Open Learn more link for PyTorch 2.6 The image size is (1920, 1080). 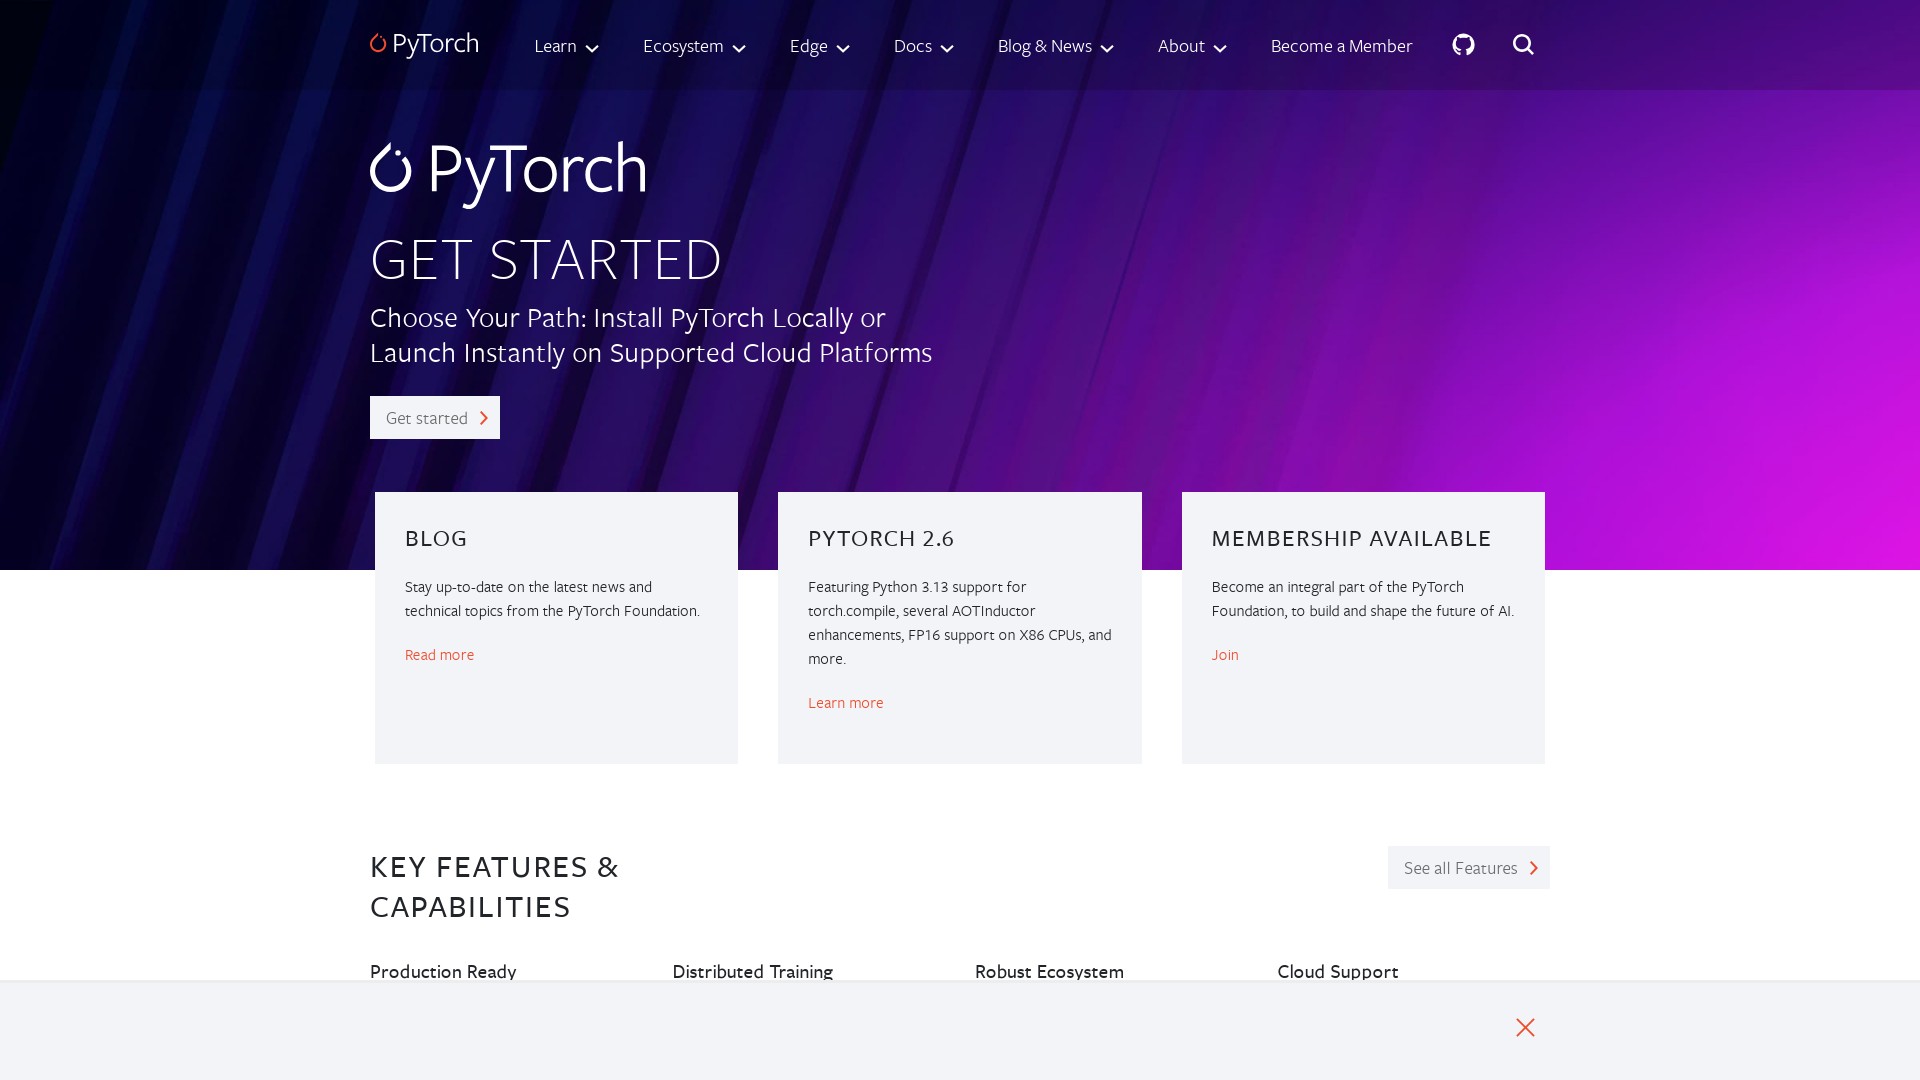[x=845, y=703]
